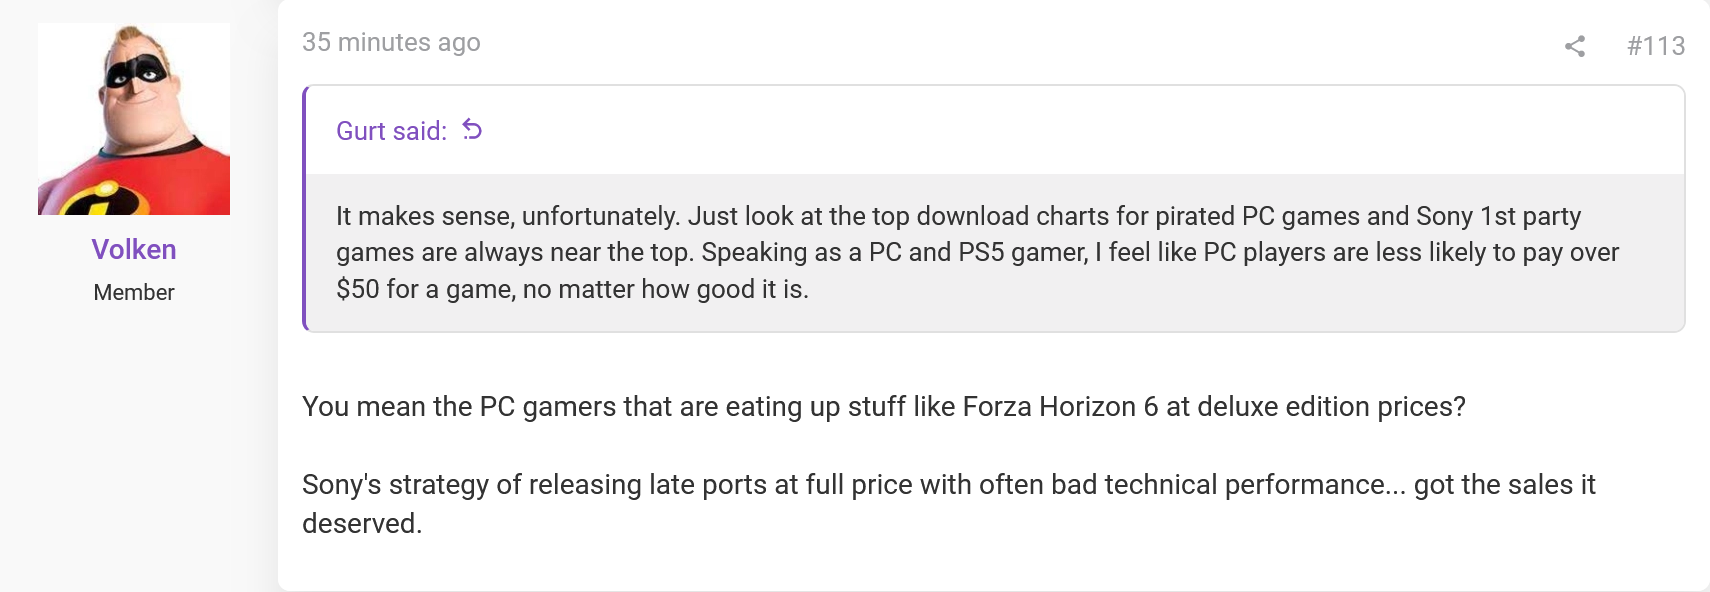1710x592 pixels.
Task: Open Volken's Mr. Incredible avatar image
Action: [x=134, y=119]
